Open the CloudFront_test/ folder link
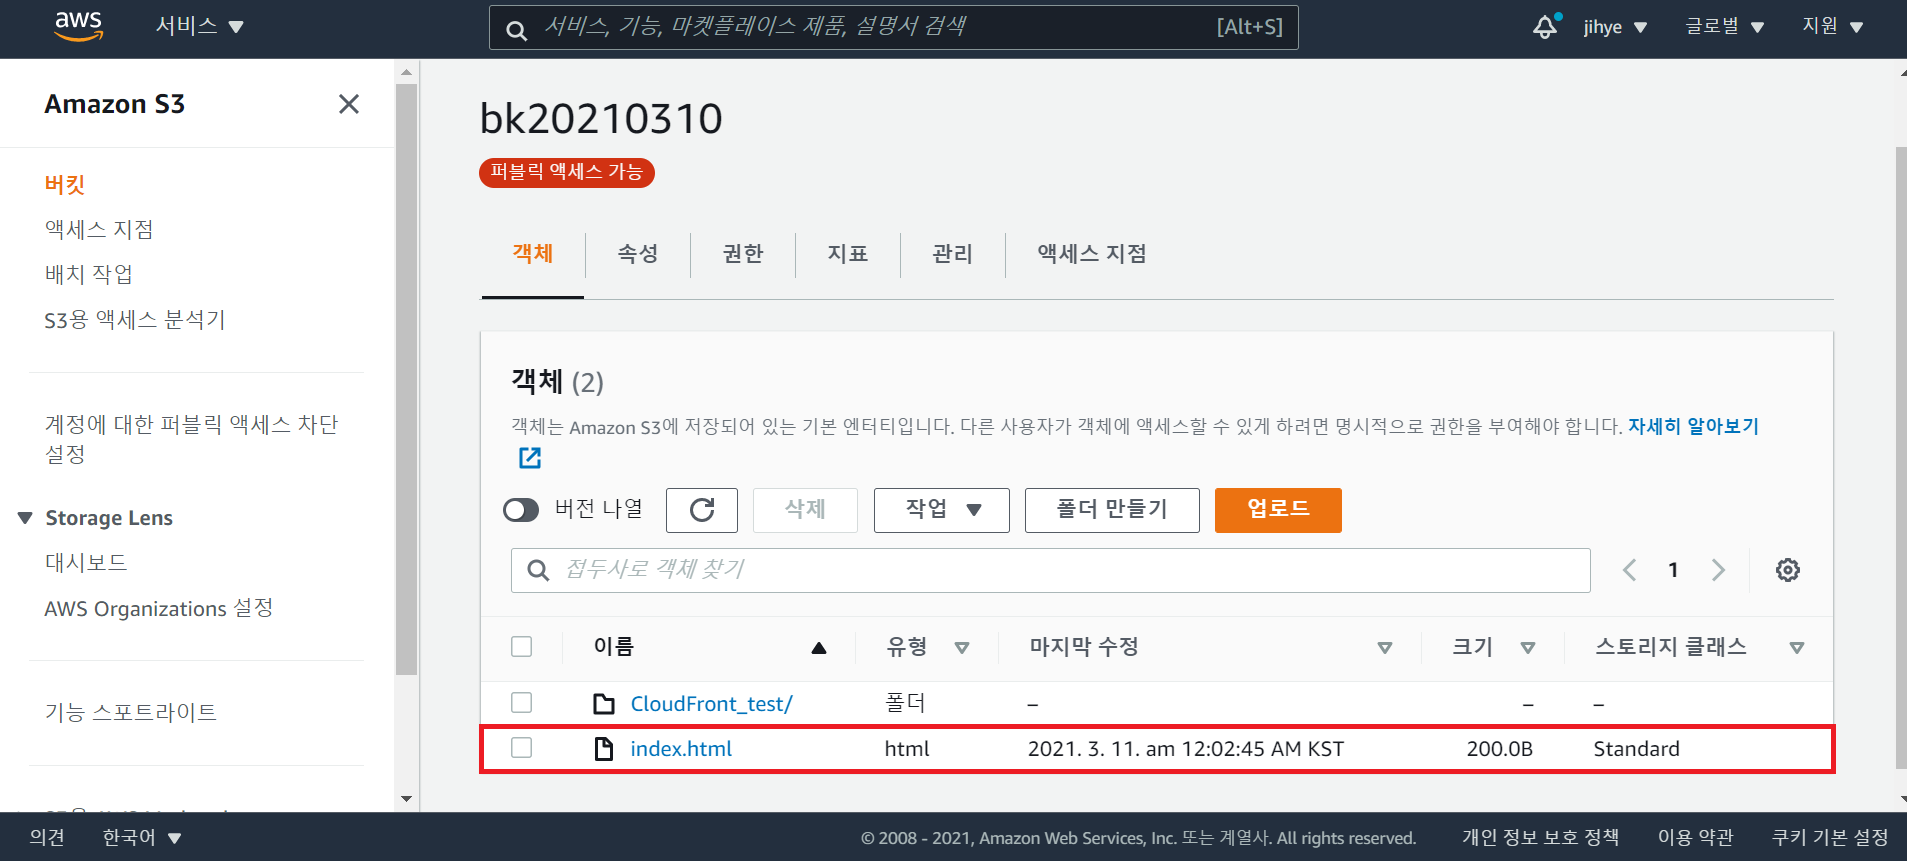Viewport: 1907px width, 861px height. click(711, 704)
